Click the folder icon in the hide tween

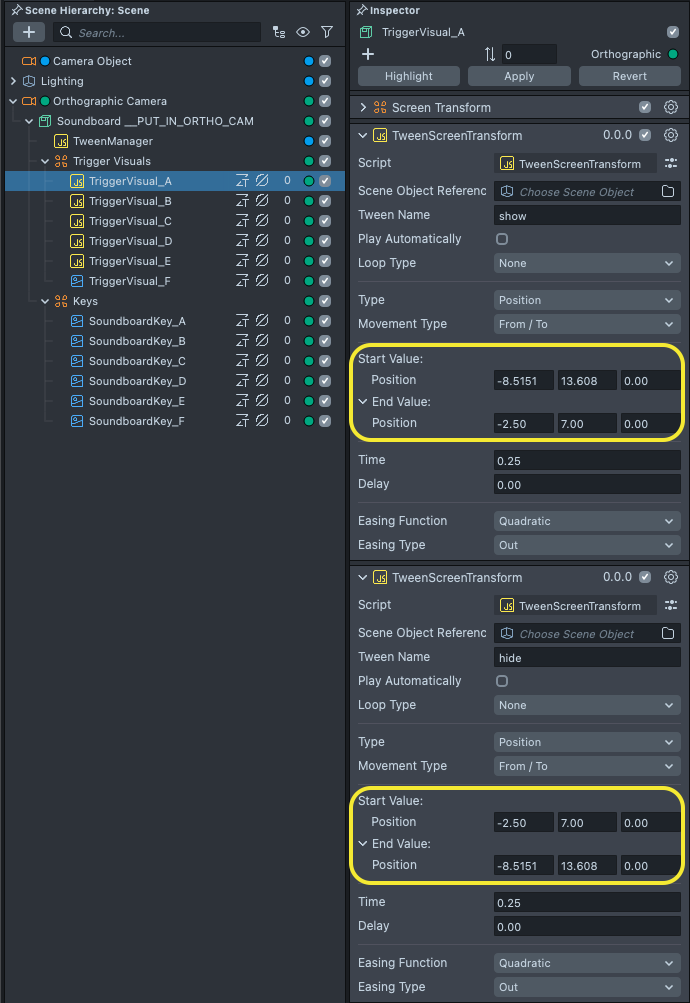(x=668, y=633)
